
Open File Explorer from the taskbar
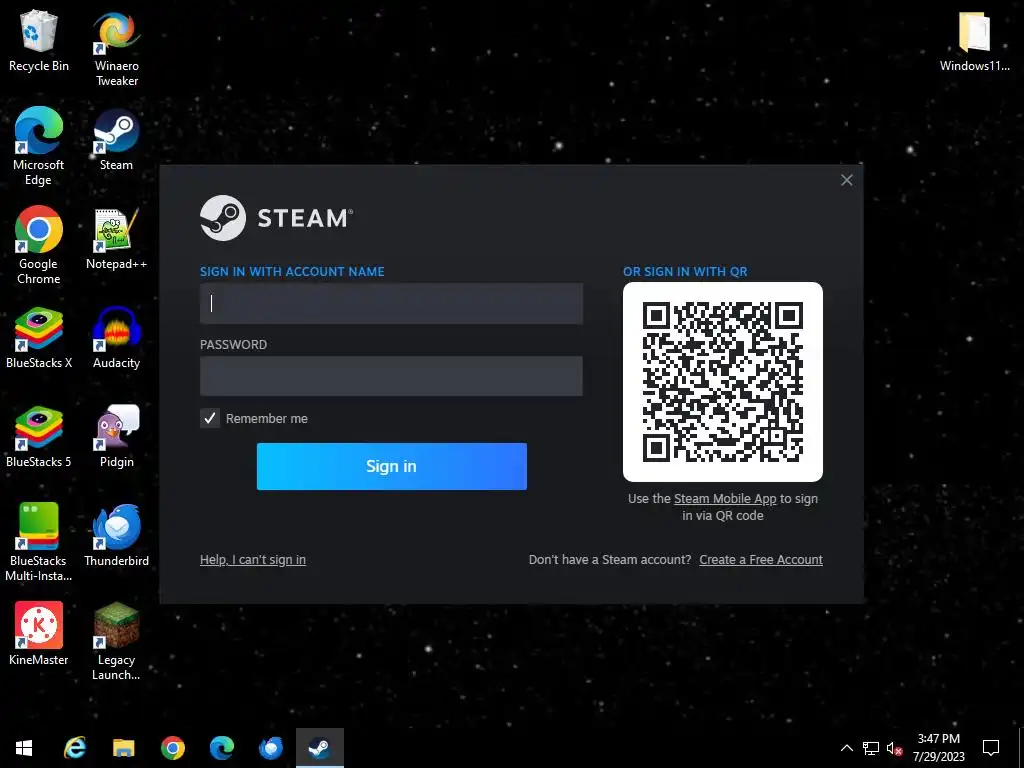123,748
